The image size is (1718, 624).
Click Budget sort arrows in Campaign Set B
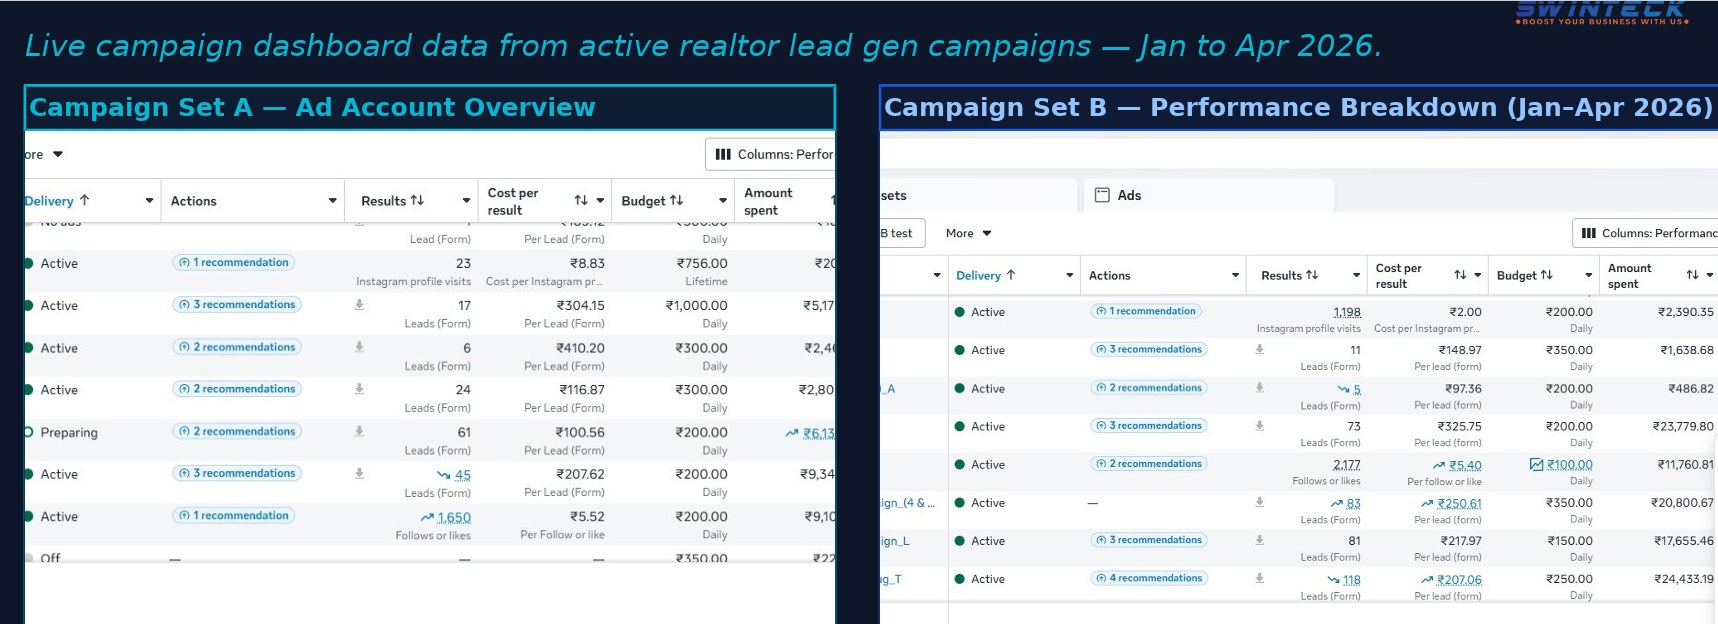coord(1547,275)
